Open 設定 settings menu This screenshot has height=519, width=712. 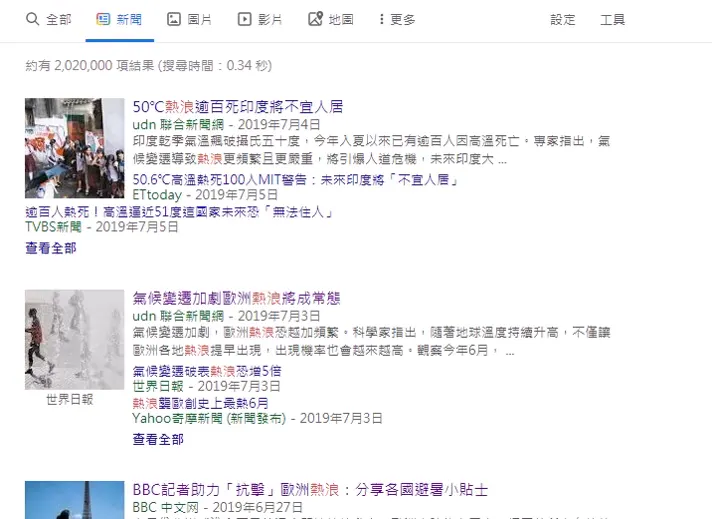click(x=563, y=20)
